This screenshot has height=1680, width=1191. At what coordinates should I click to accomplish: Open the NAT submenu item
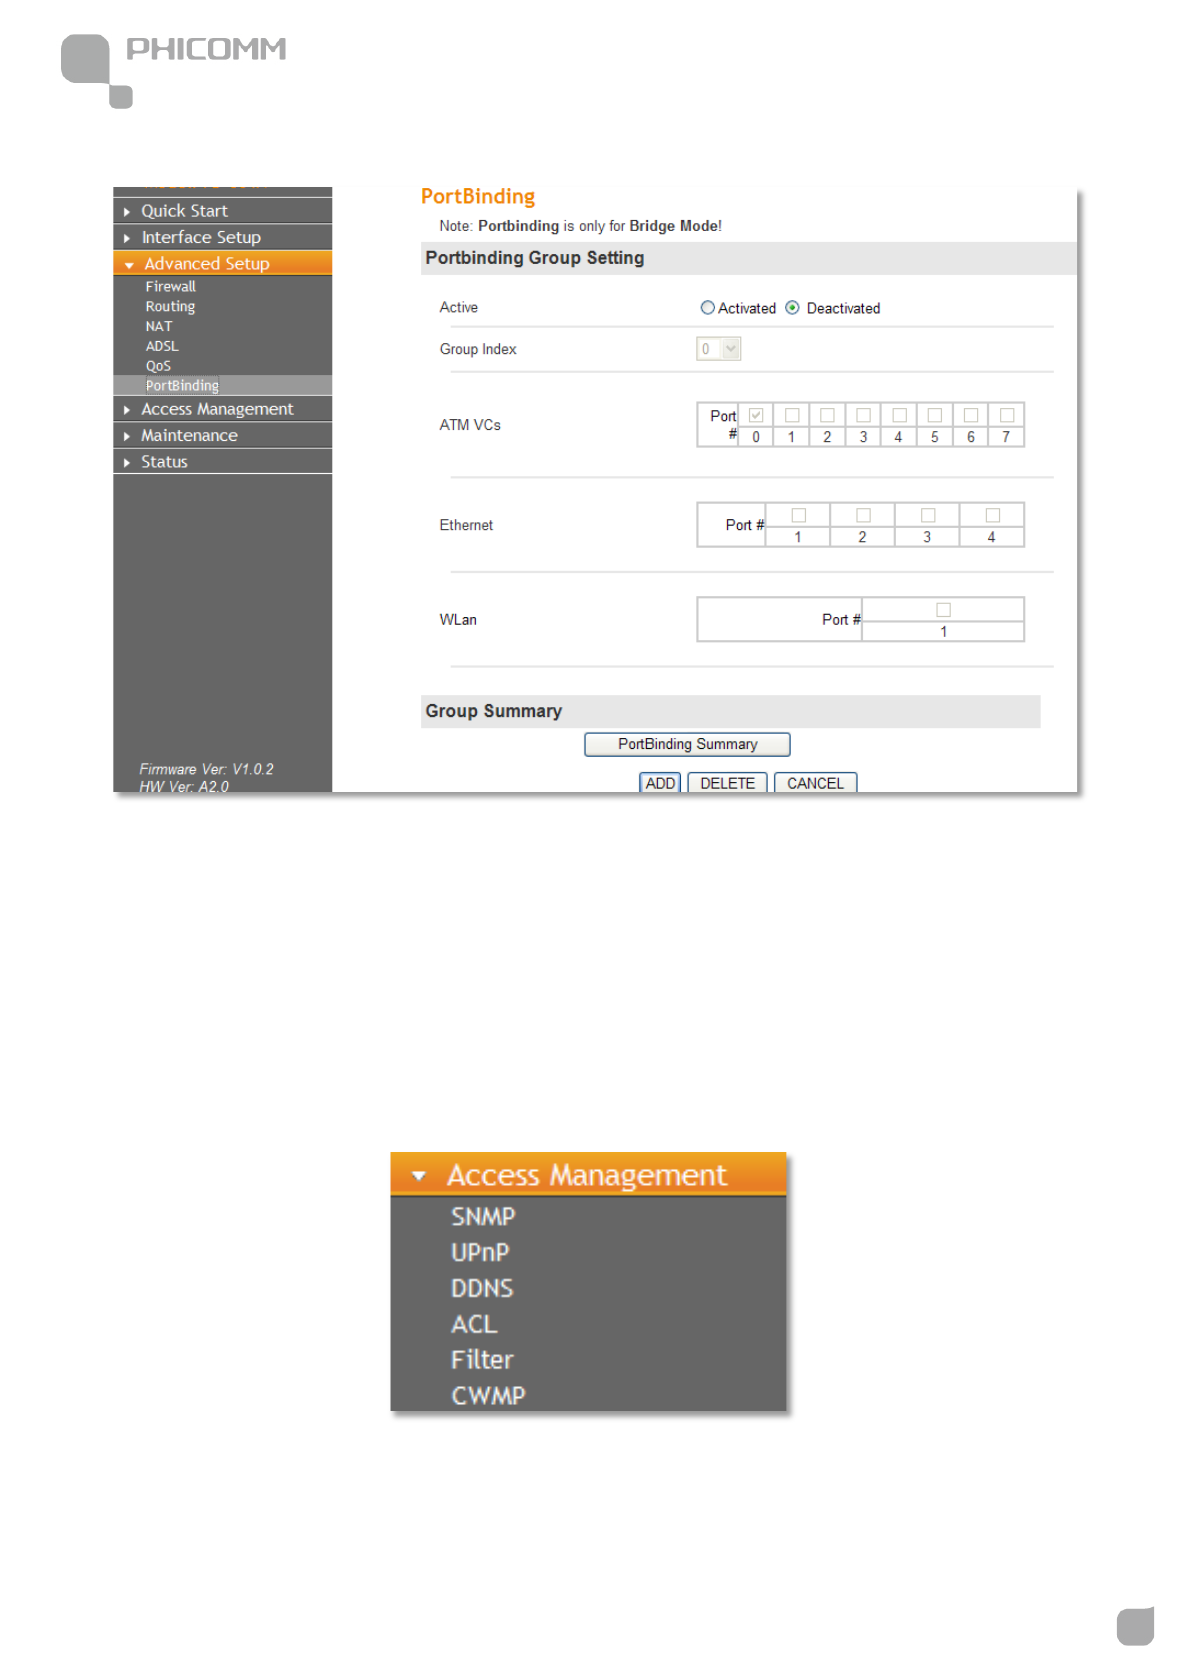tap(159, 326)
